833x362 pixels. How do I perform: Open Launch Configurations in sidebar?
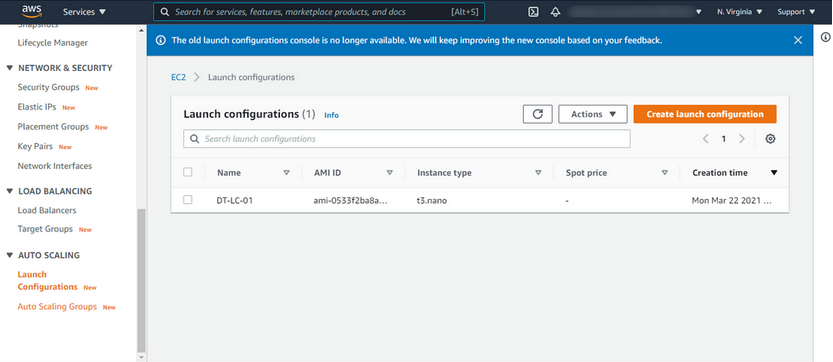click(x=47, y=281)
